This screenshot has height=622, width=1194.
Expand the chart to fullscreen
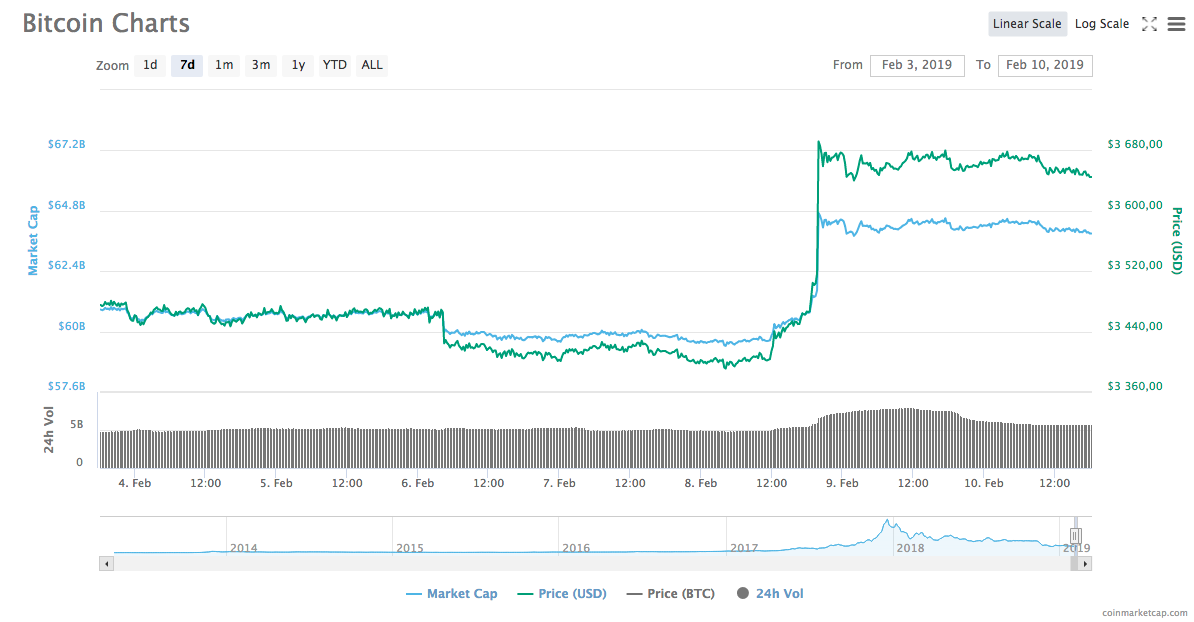[1148, 24]
